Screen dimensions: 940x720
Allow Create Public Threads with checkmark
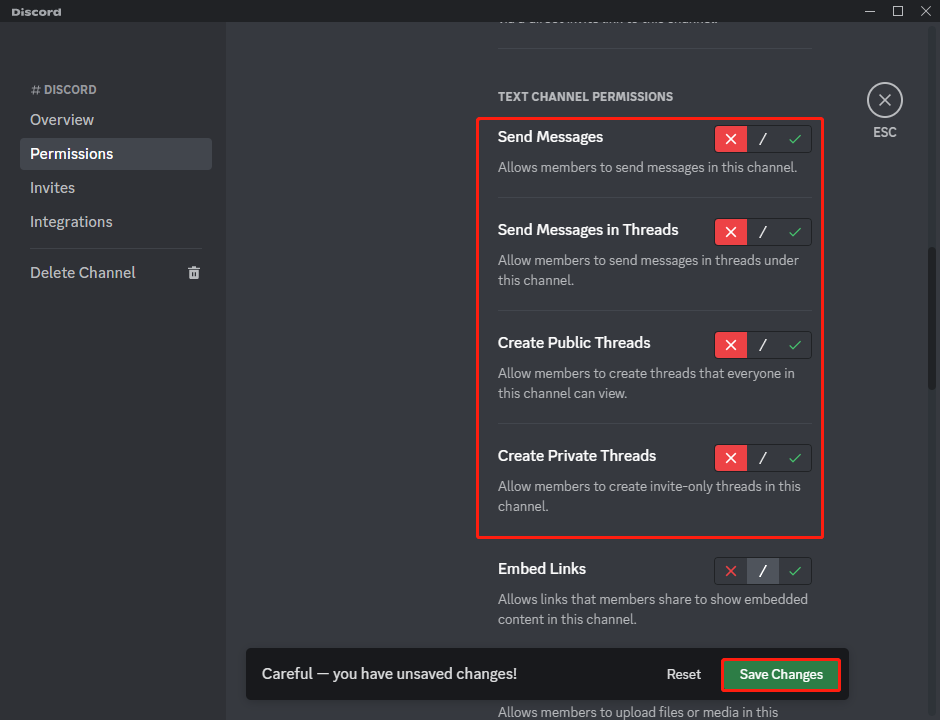coord(795,345)
